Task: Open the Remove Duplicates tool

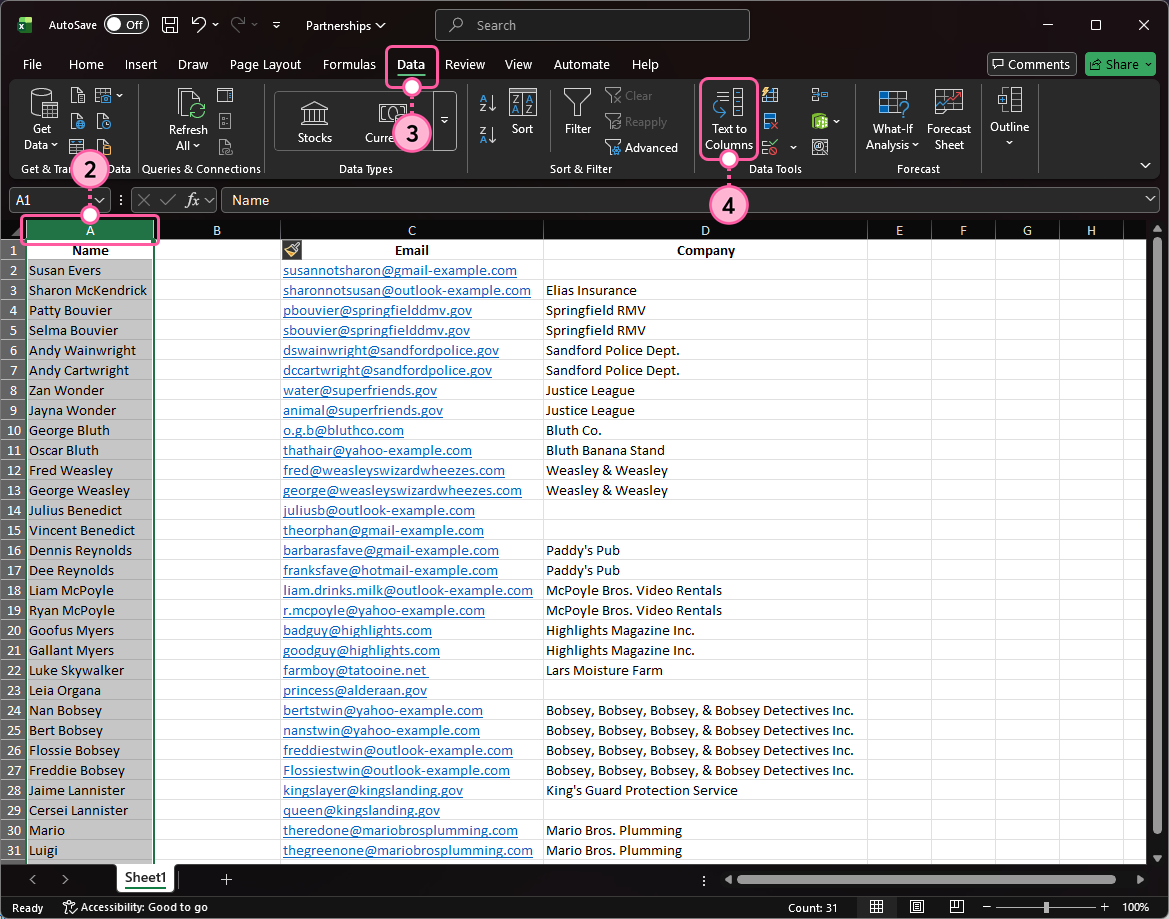Action: point(768,120)
